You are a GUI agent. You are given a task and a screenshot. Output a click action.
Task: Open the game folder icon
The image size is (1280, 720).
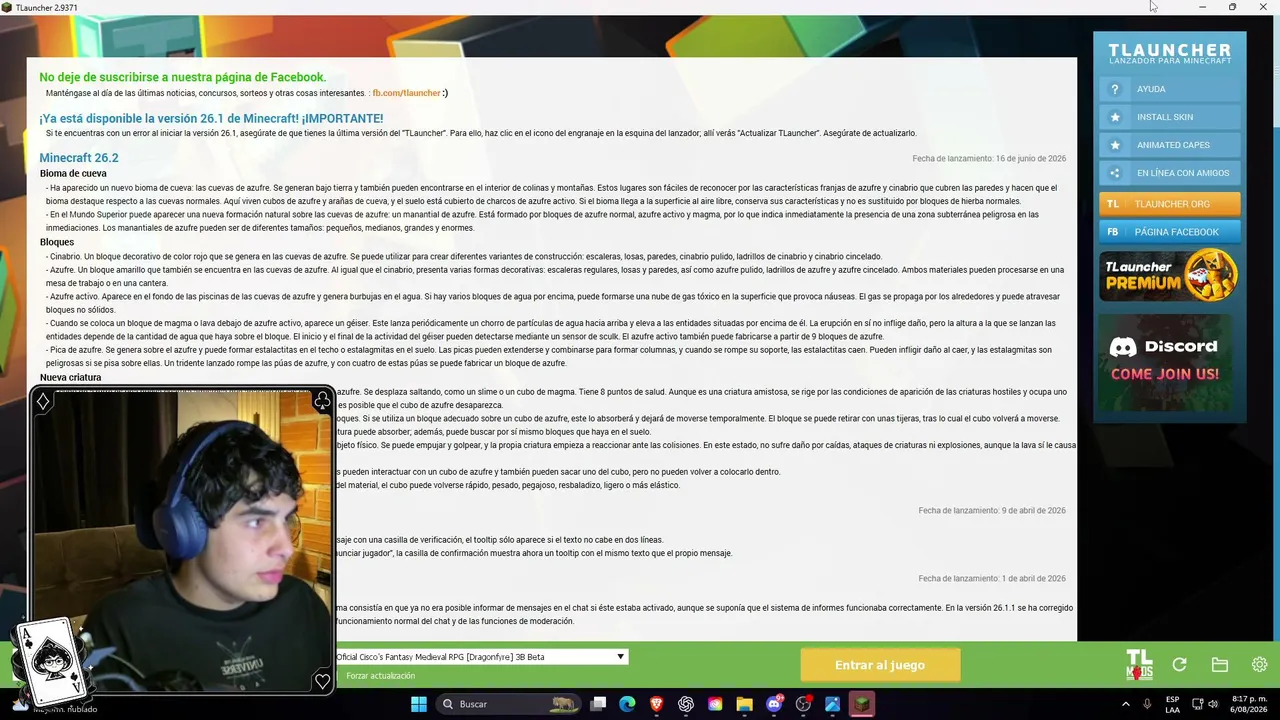click(x=1219, y=665)
